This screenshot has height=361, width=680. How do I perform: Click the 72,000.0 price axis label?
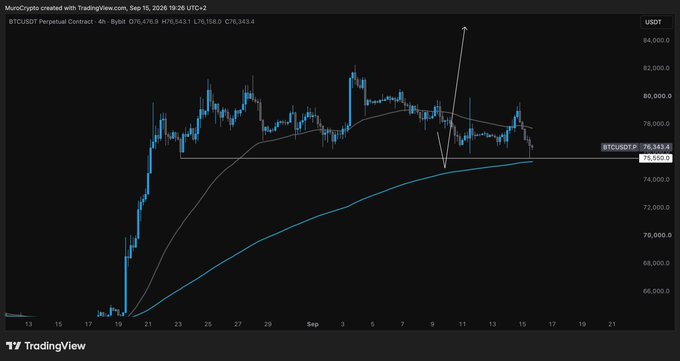657,207
